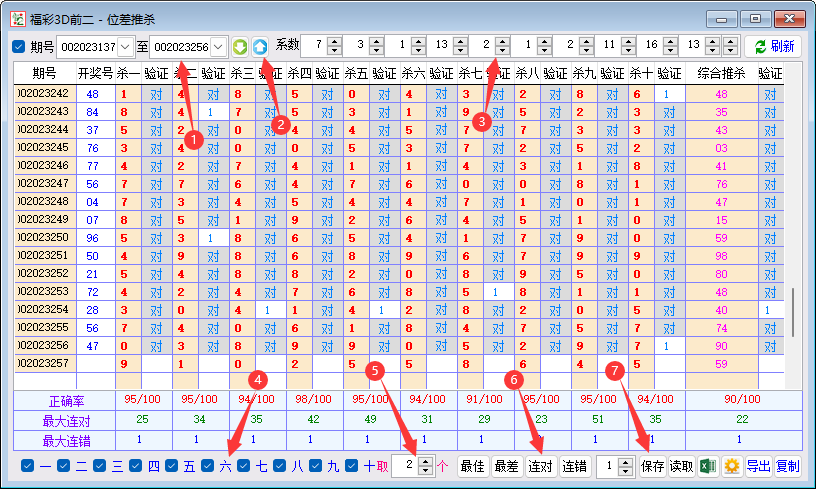This screenshot has width=816, height=489.
Task: Click the blue up-arrow icon
Action: (260, 47)
